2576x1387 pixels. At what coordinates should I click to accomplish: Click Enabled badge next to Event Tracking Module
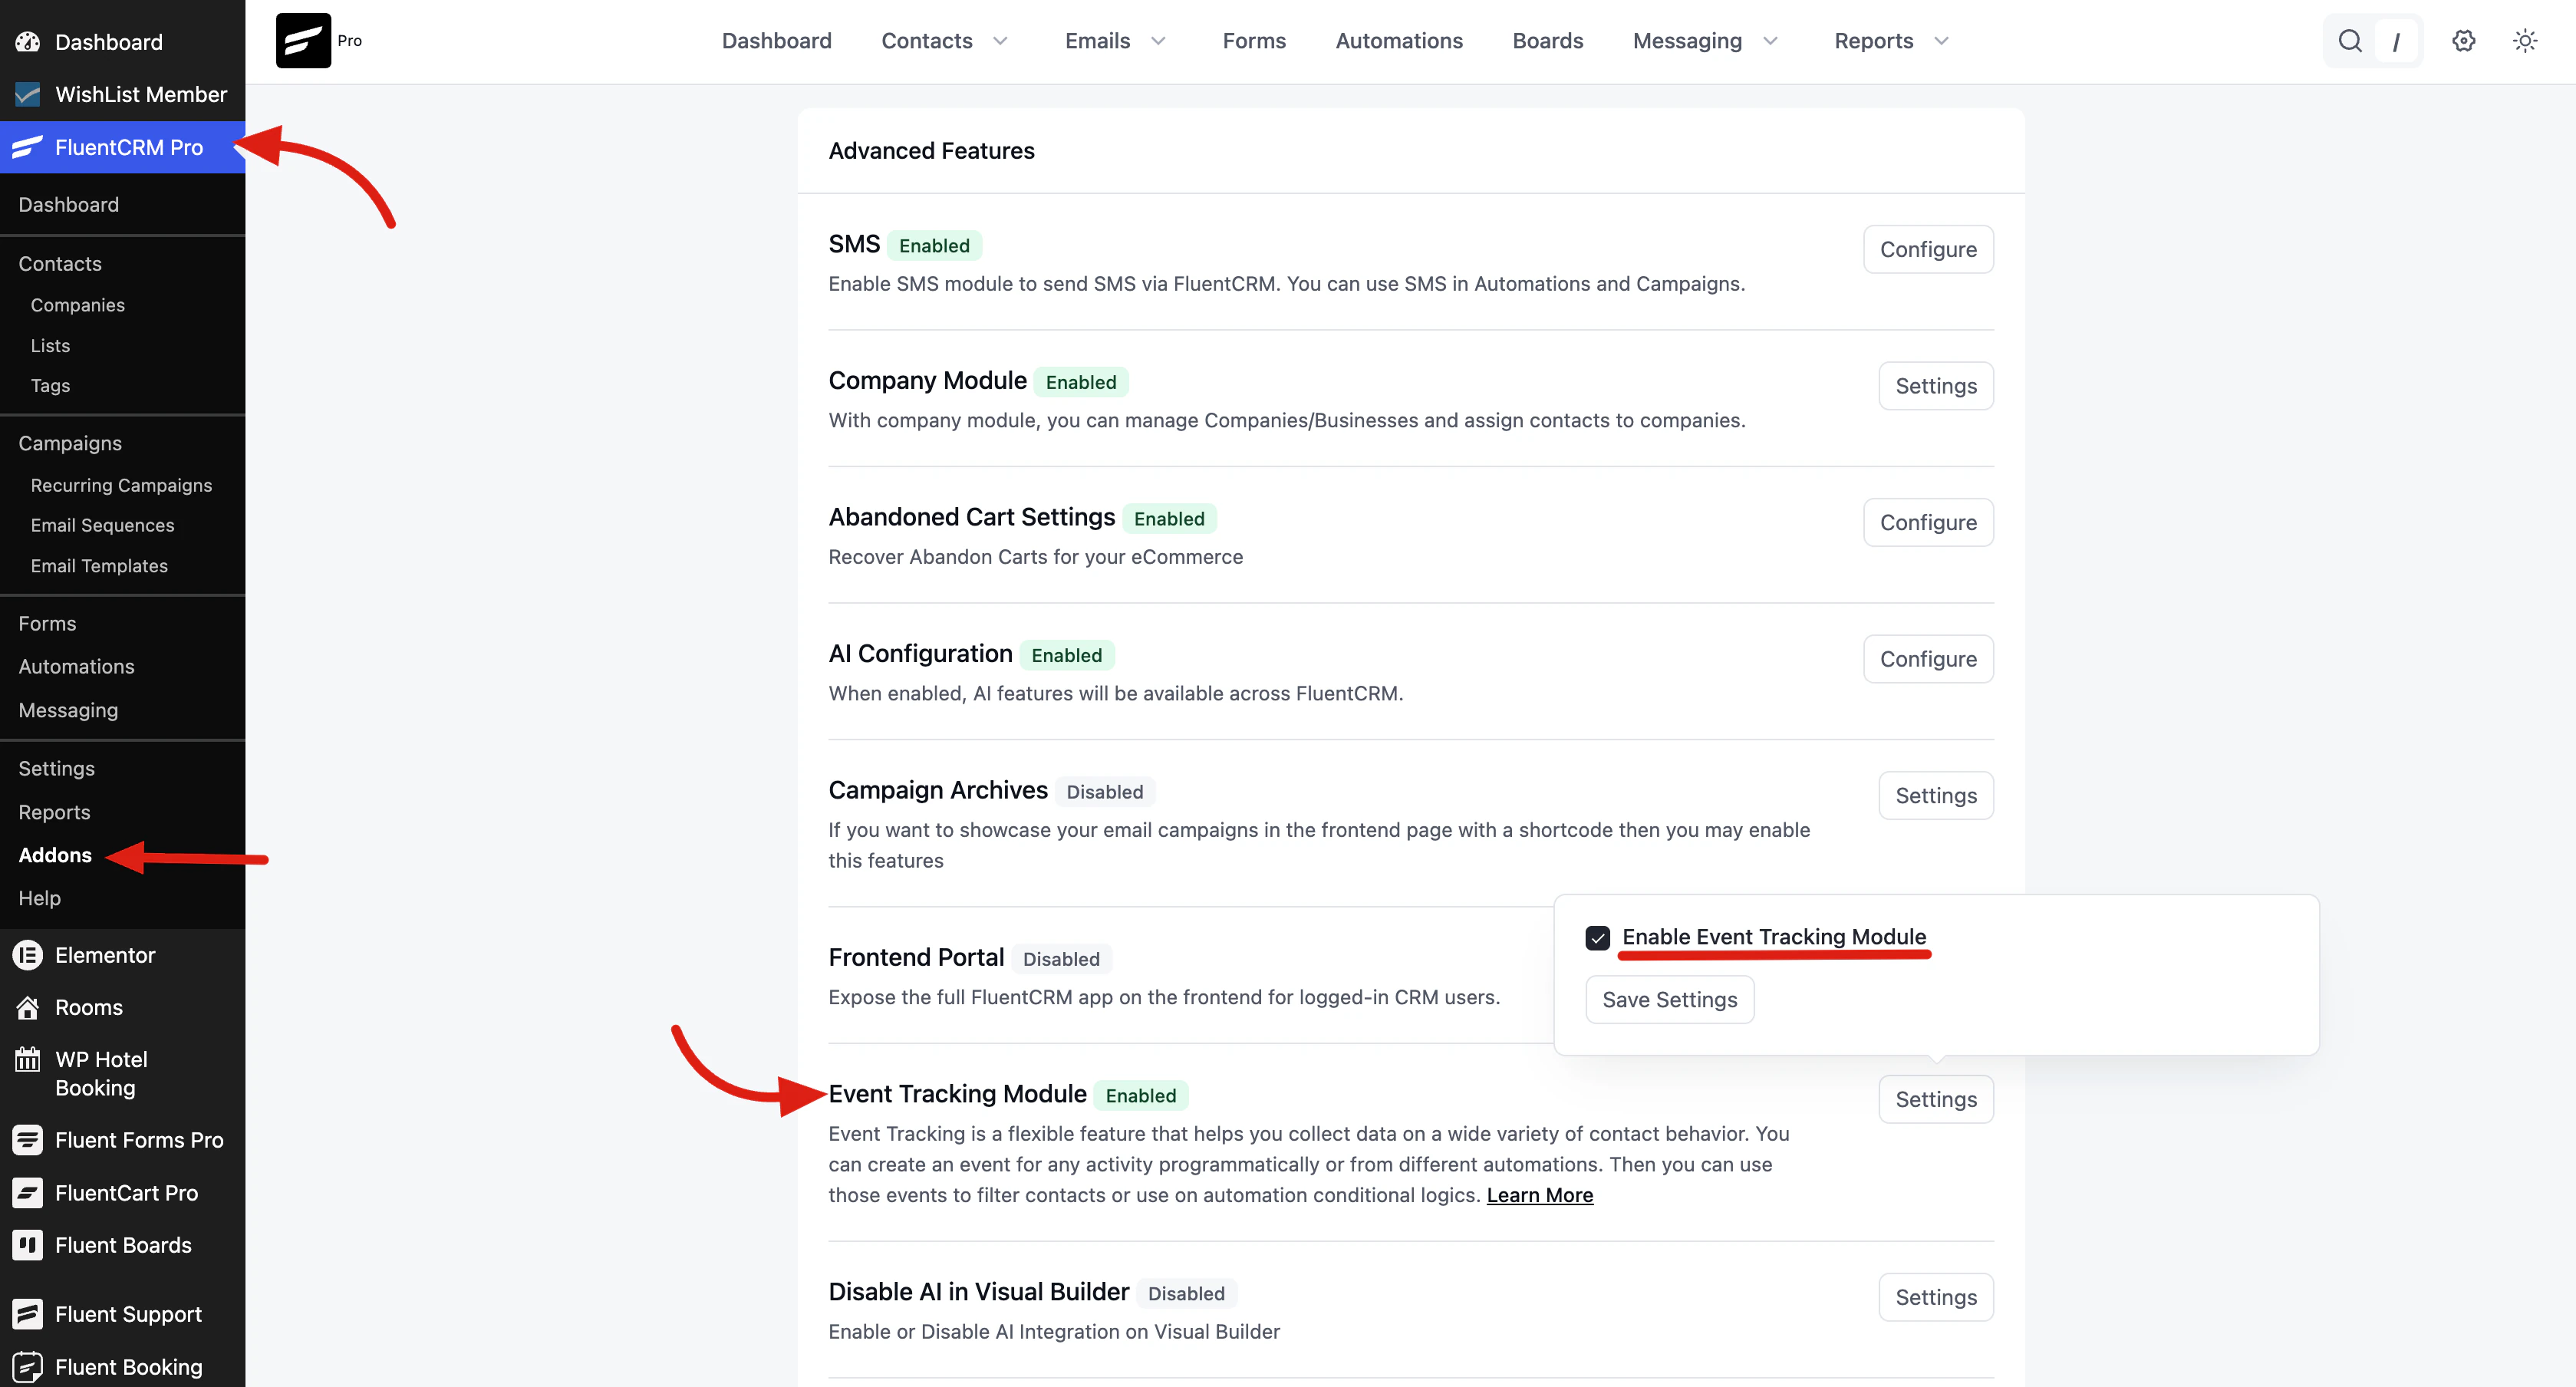point(1141,1095)
